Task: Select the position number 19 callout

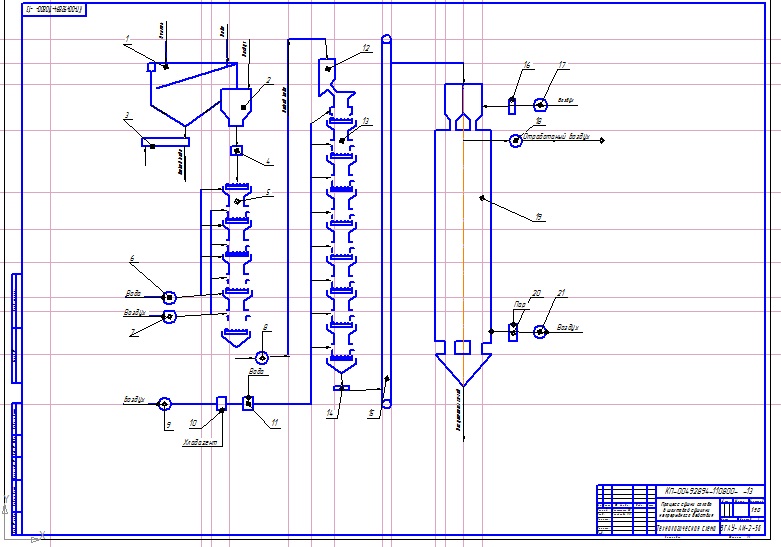Action: (538, 217)
